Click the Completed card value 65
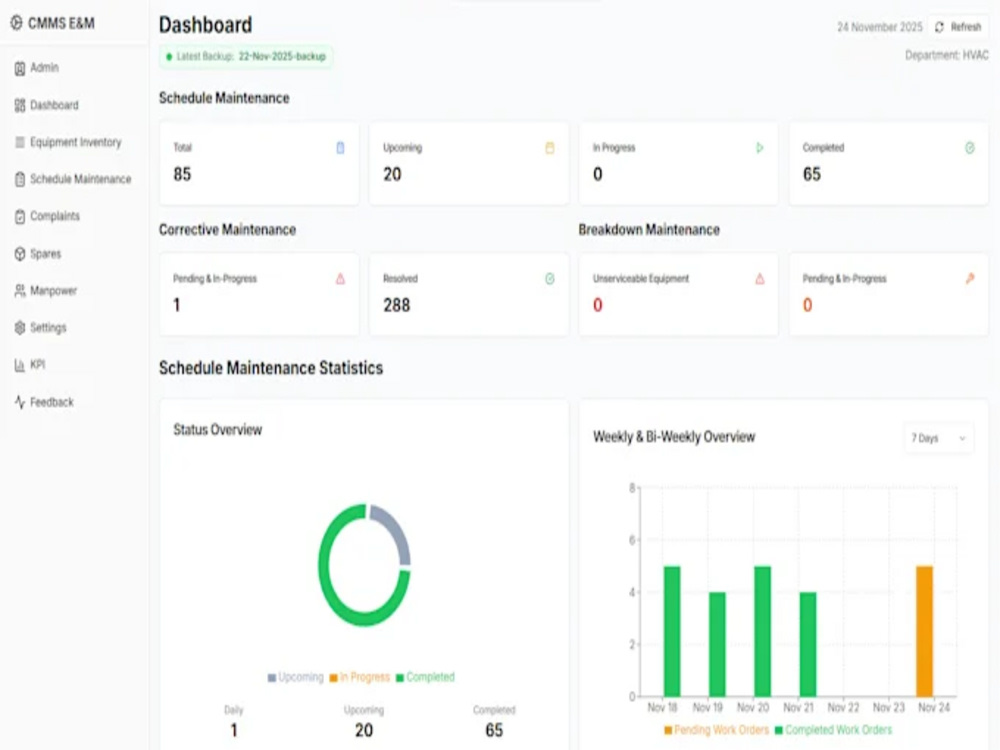The height and width of the screenshot is (750, 1000). 812,174
